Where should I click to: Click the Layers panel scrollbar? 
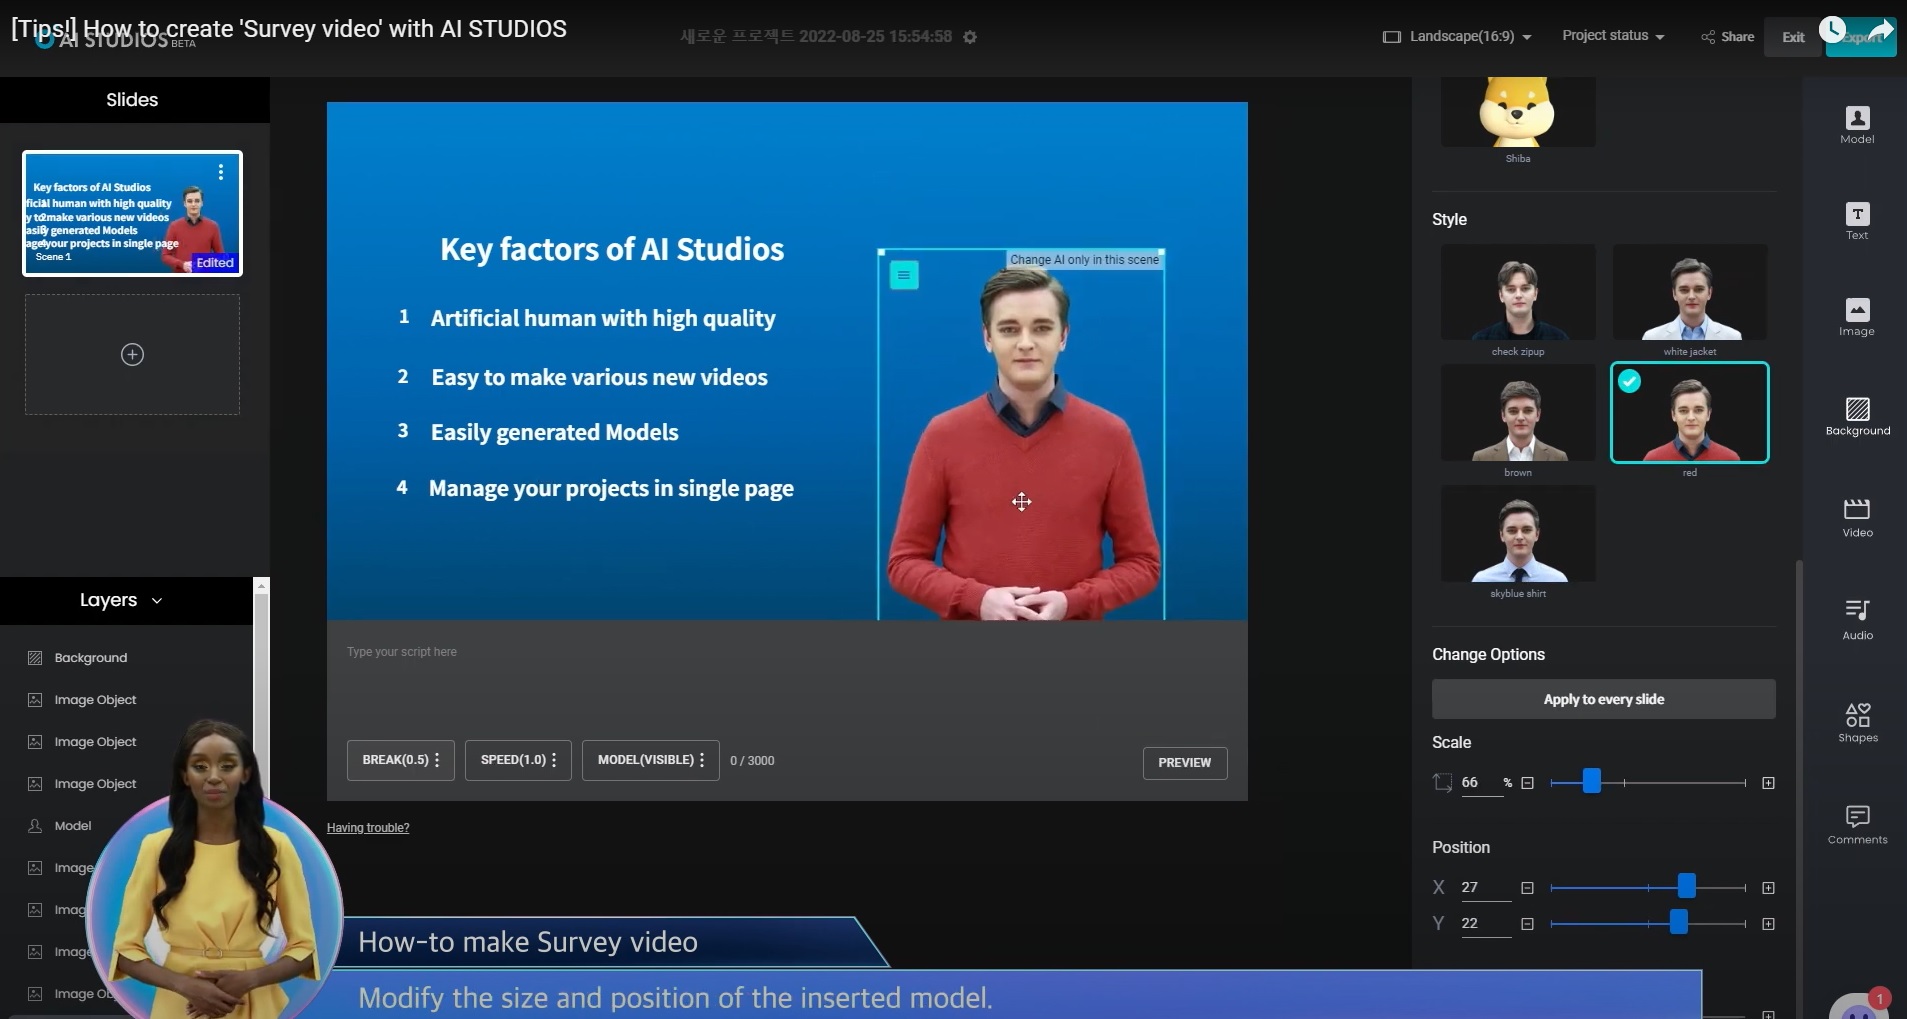coord(261,700)
